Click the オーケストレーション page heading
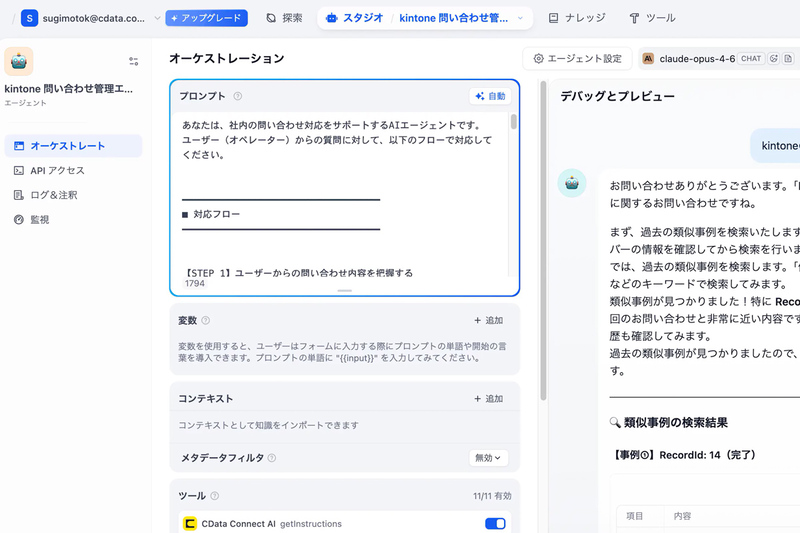The image size is (800, 533). pos(227,59)
